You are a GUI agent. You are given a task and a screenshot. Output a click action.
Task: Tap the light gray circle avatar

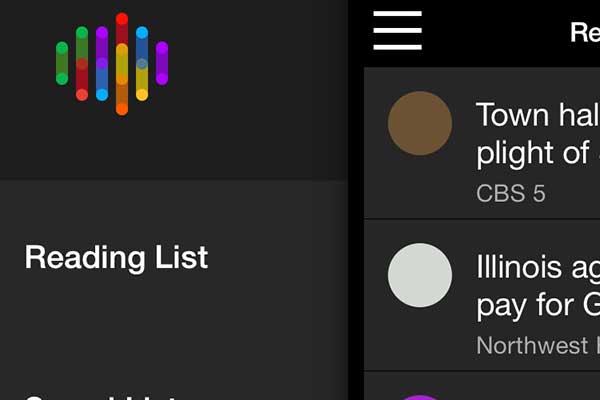point(420,275)
